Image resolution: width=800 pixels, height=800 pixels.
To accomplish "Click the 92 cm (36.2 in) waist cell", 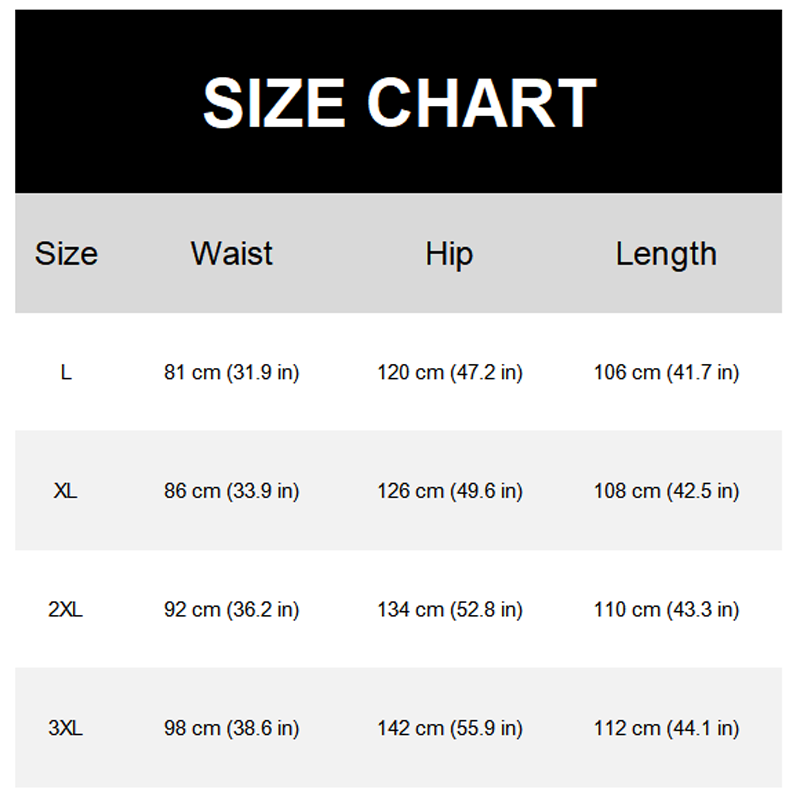I will coord(232,609).
